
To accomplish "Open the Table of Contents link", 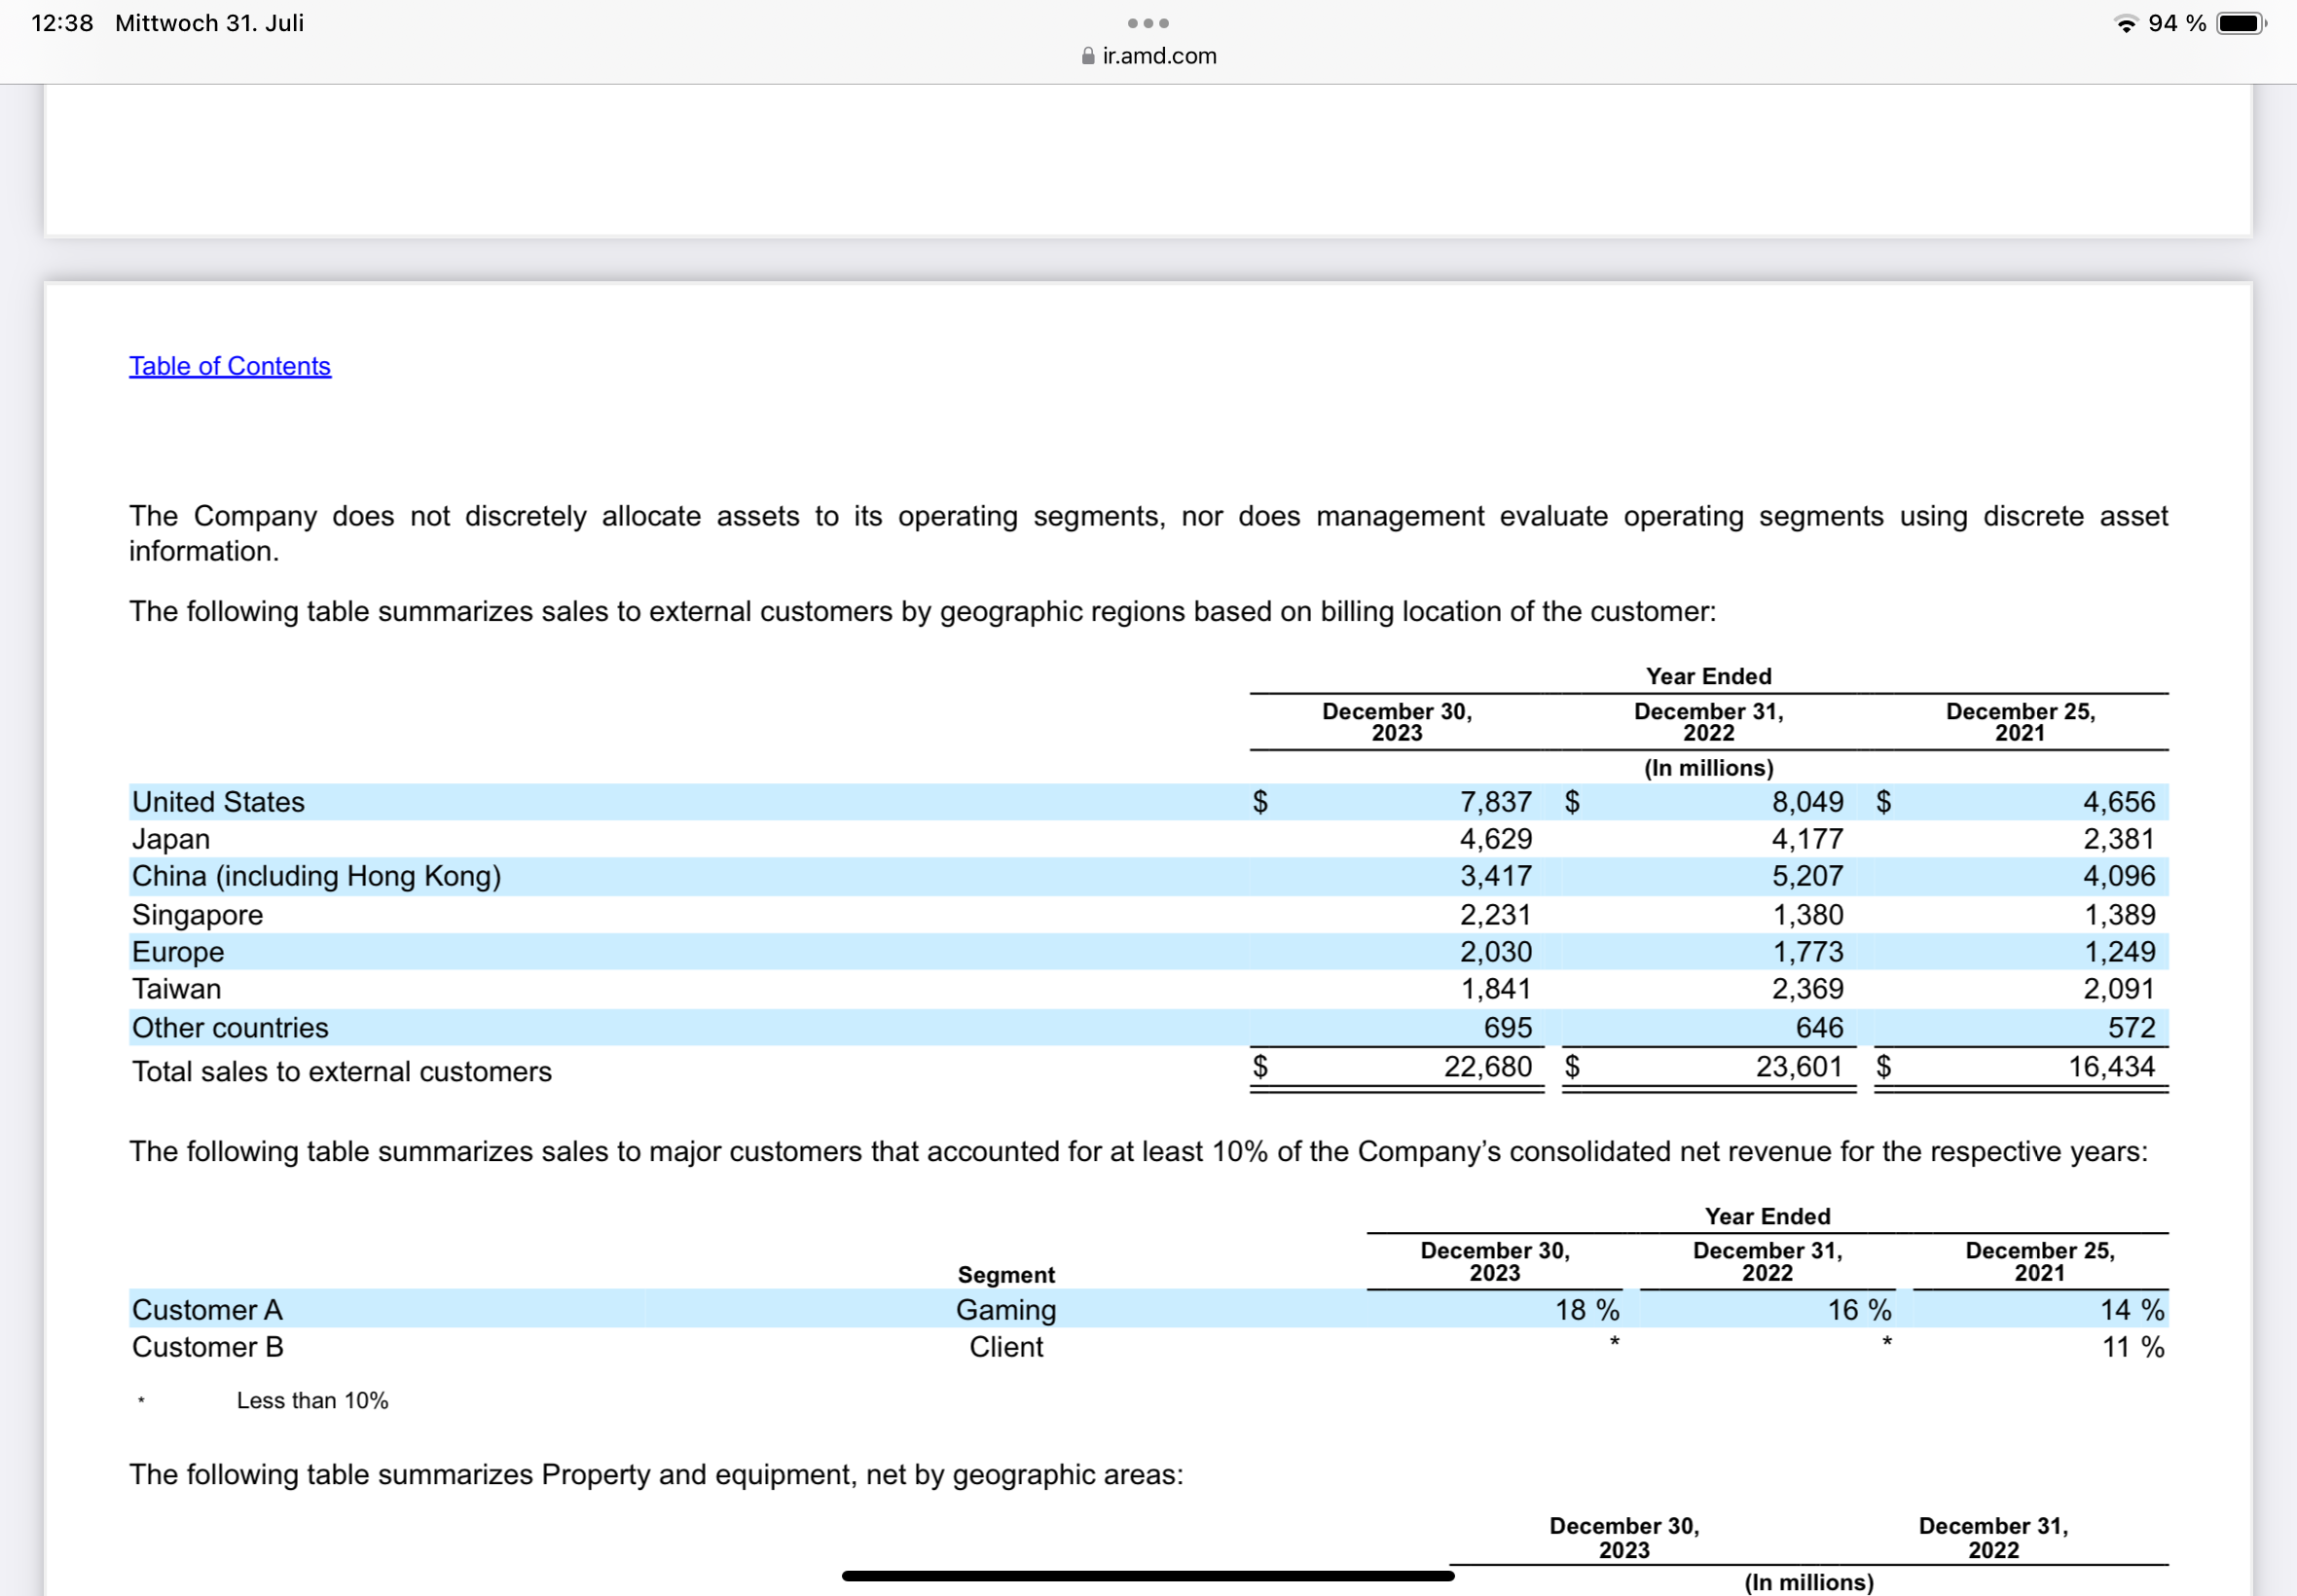I will tap(230, 366).
